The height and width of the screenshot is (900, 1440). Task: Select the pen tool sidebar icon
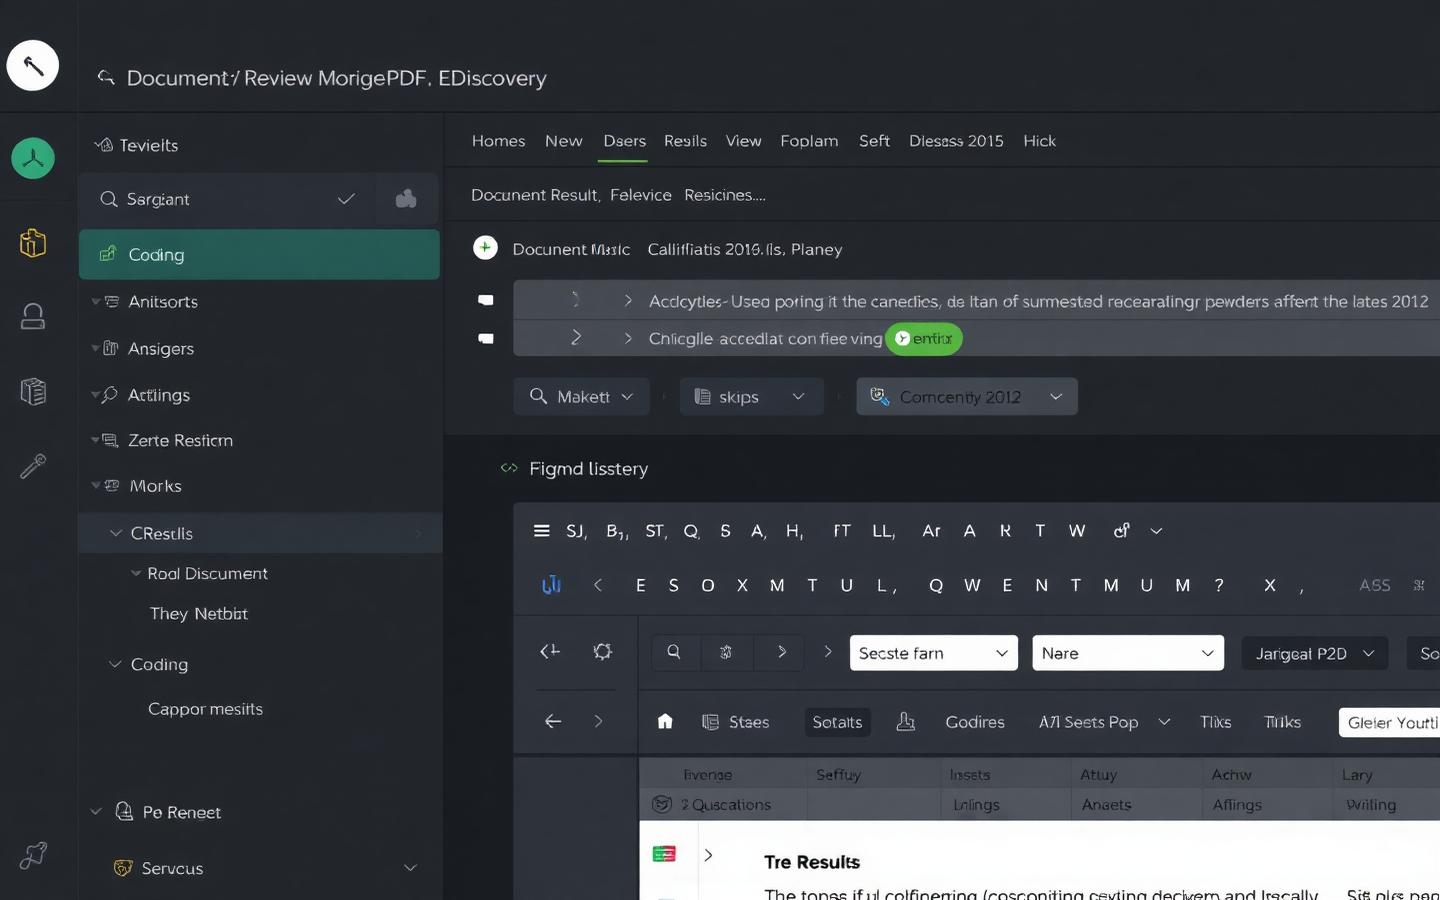pos(33,466)
